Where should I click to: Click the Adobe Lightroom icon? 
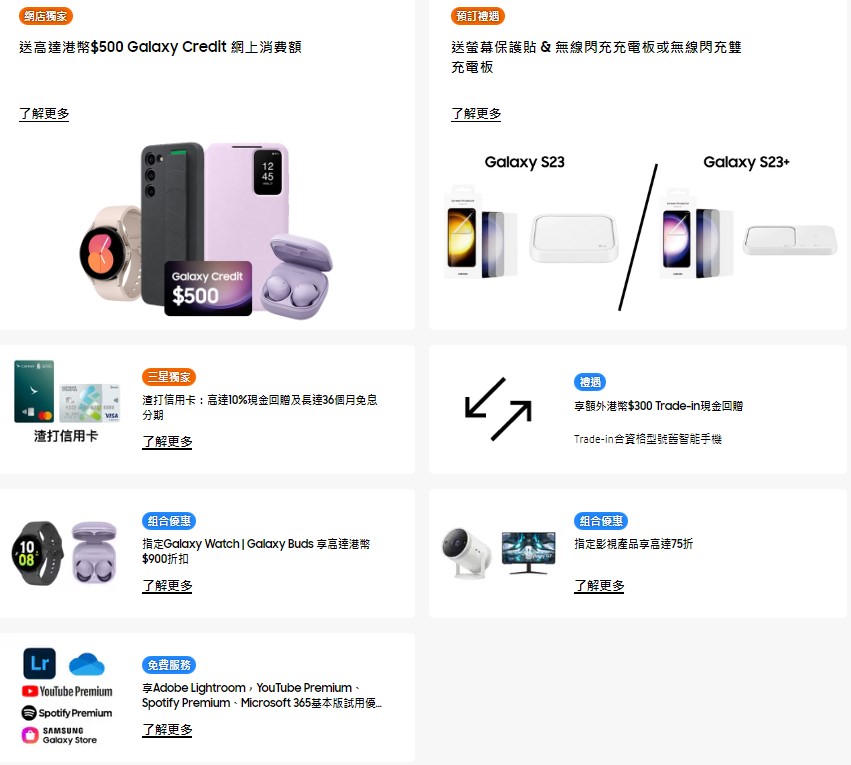[41, 662]
